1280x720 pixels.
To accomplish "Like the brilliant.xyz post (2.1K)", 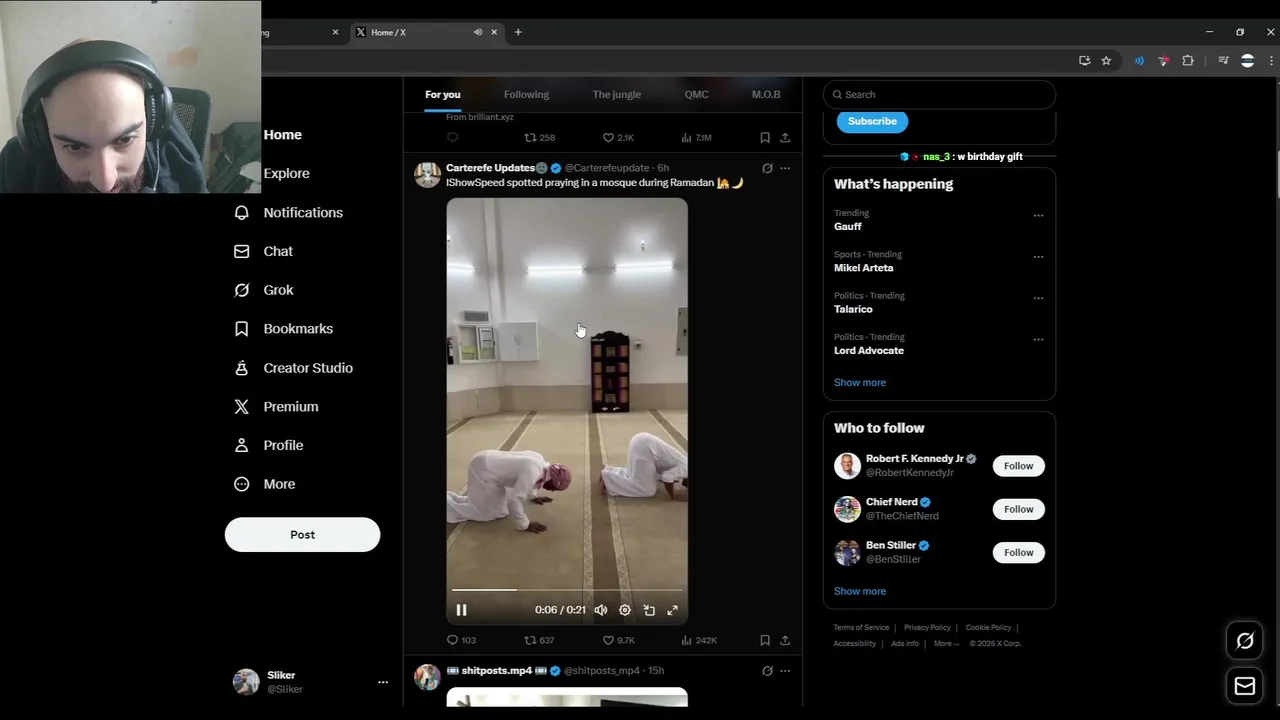I will coord(618,138).
